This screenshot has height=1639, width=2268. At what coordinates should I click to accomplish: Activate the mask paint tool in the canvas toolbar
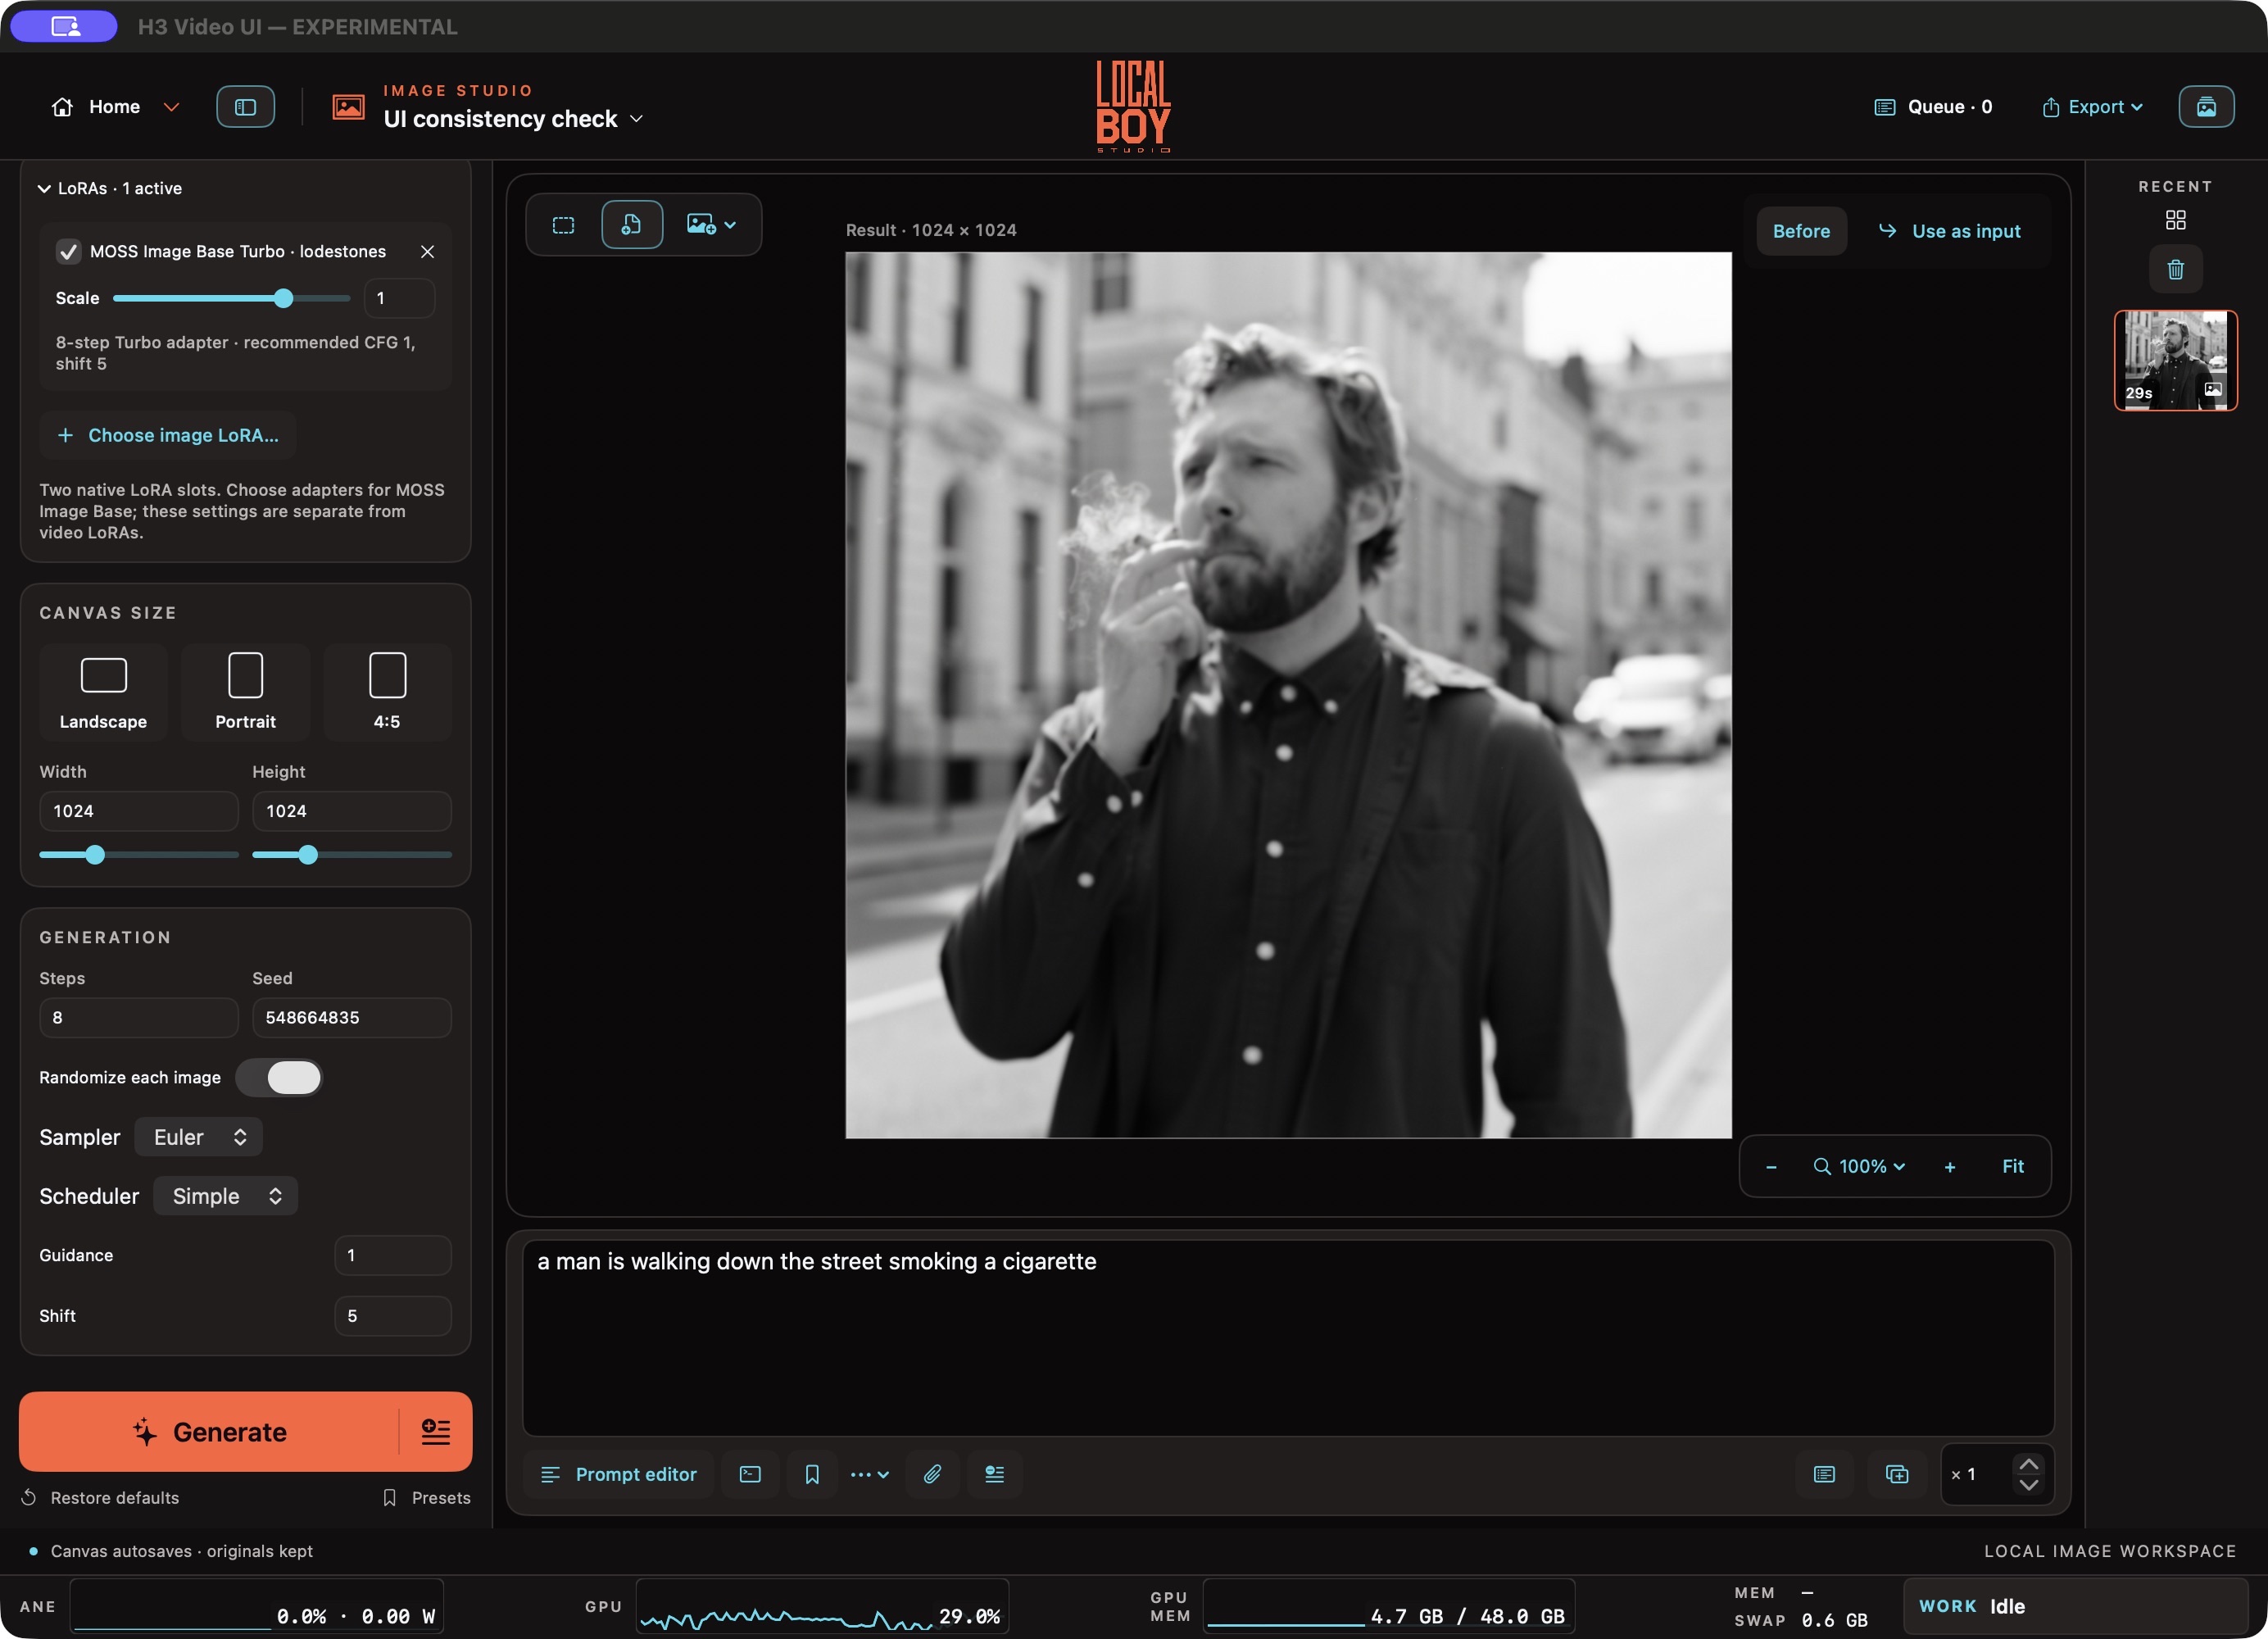coord(631,225)
